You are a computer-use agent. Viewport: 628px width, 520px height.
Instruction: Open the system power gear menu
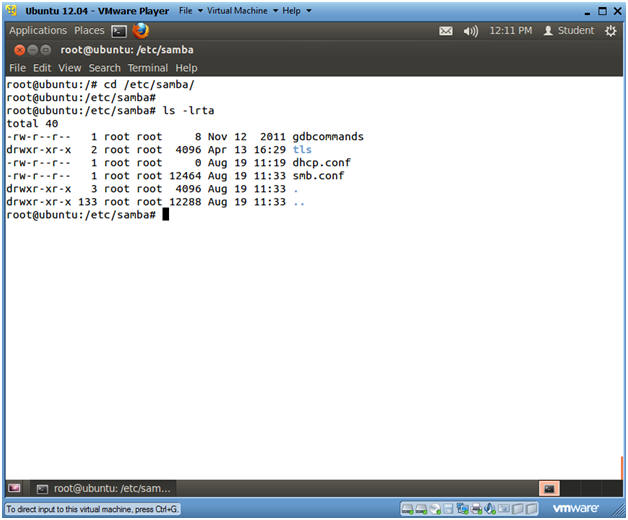pos(610,31)
